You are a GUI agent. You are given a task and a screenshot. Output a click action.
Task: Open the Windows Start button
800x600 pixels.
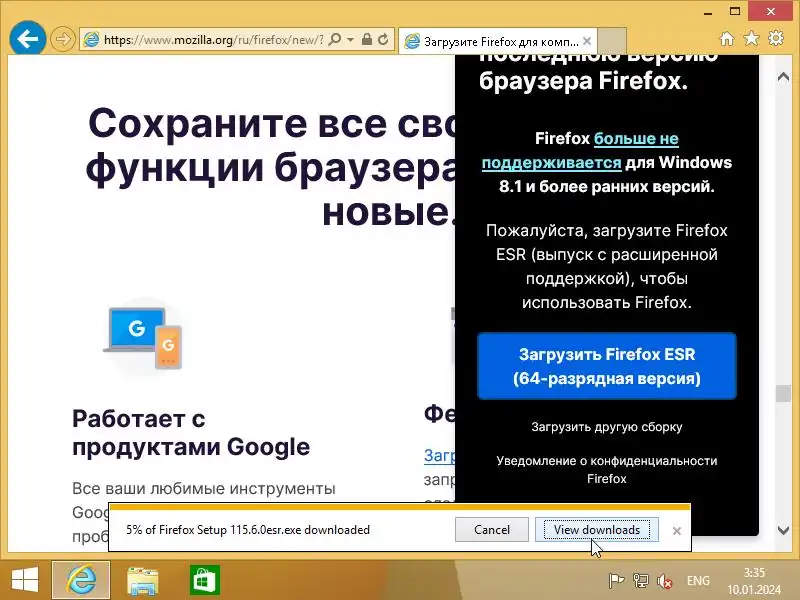point(24,580)
